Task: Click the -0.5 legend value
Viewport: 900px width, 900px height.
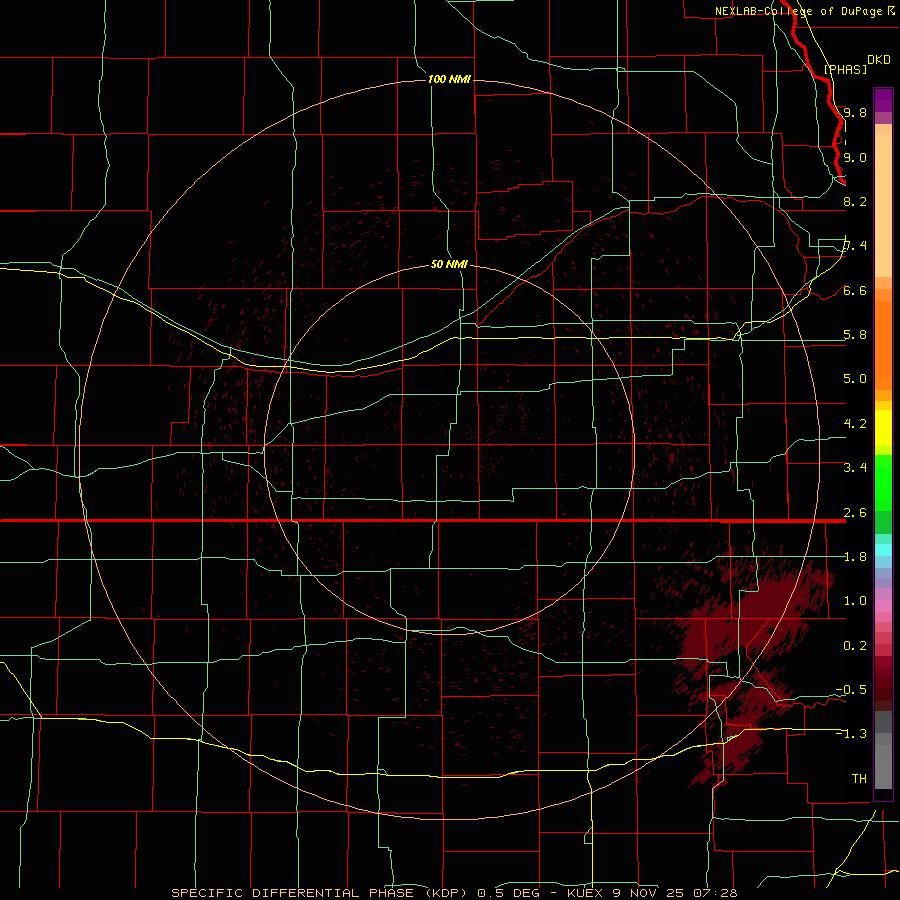Action: [851, 690]
